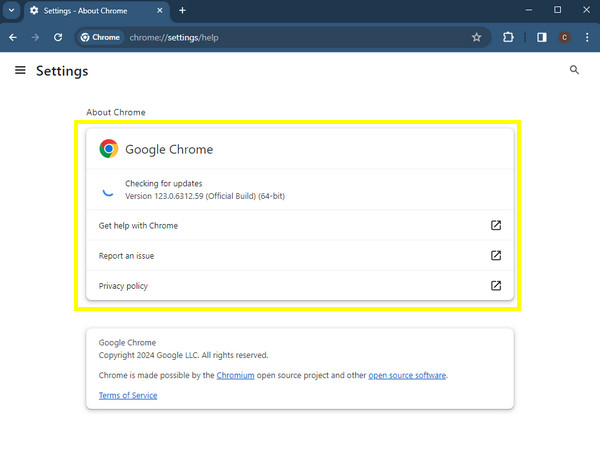Click the search settings magnifier icon
600x455 pixels.
pyautogui.click(x=574, y=70)
